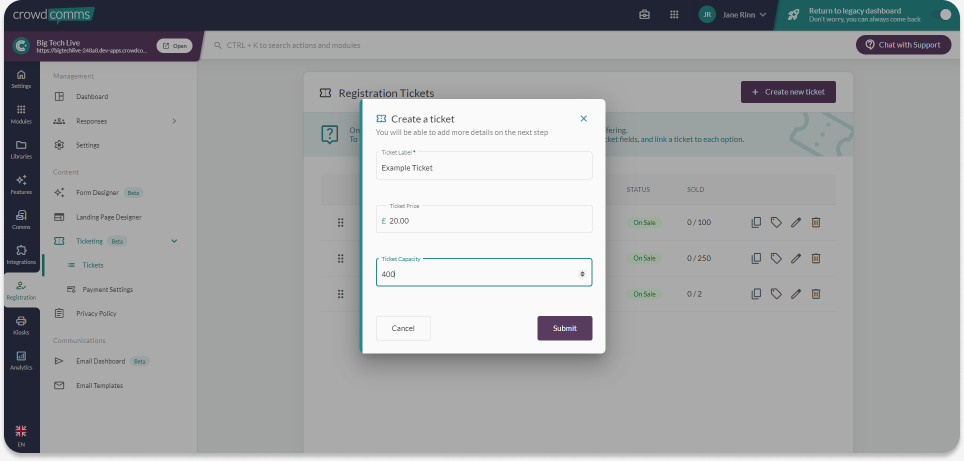Submit the new ticket form
964x461 pixels.
click(x=564, y=328)
